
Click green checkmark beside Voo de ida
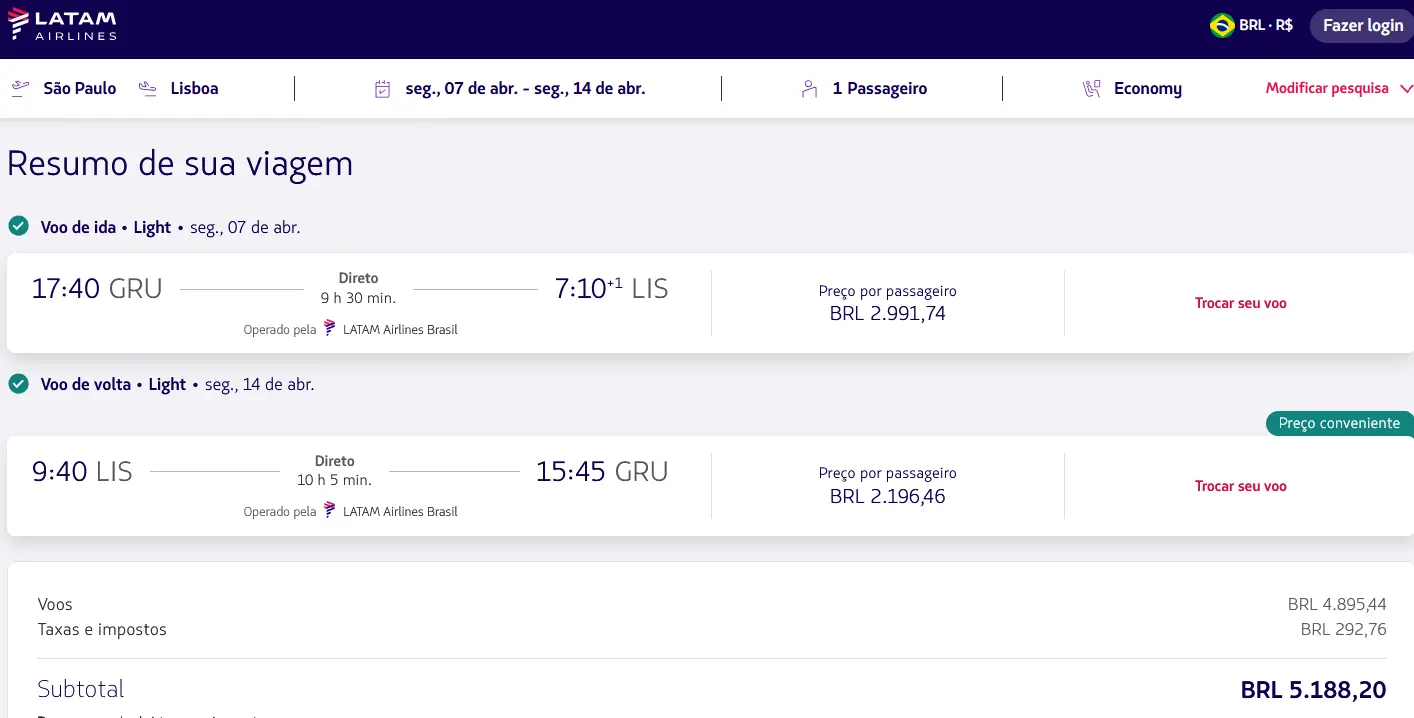click(x=18, y=226)
